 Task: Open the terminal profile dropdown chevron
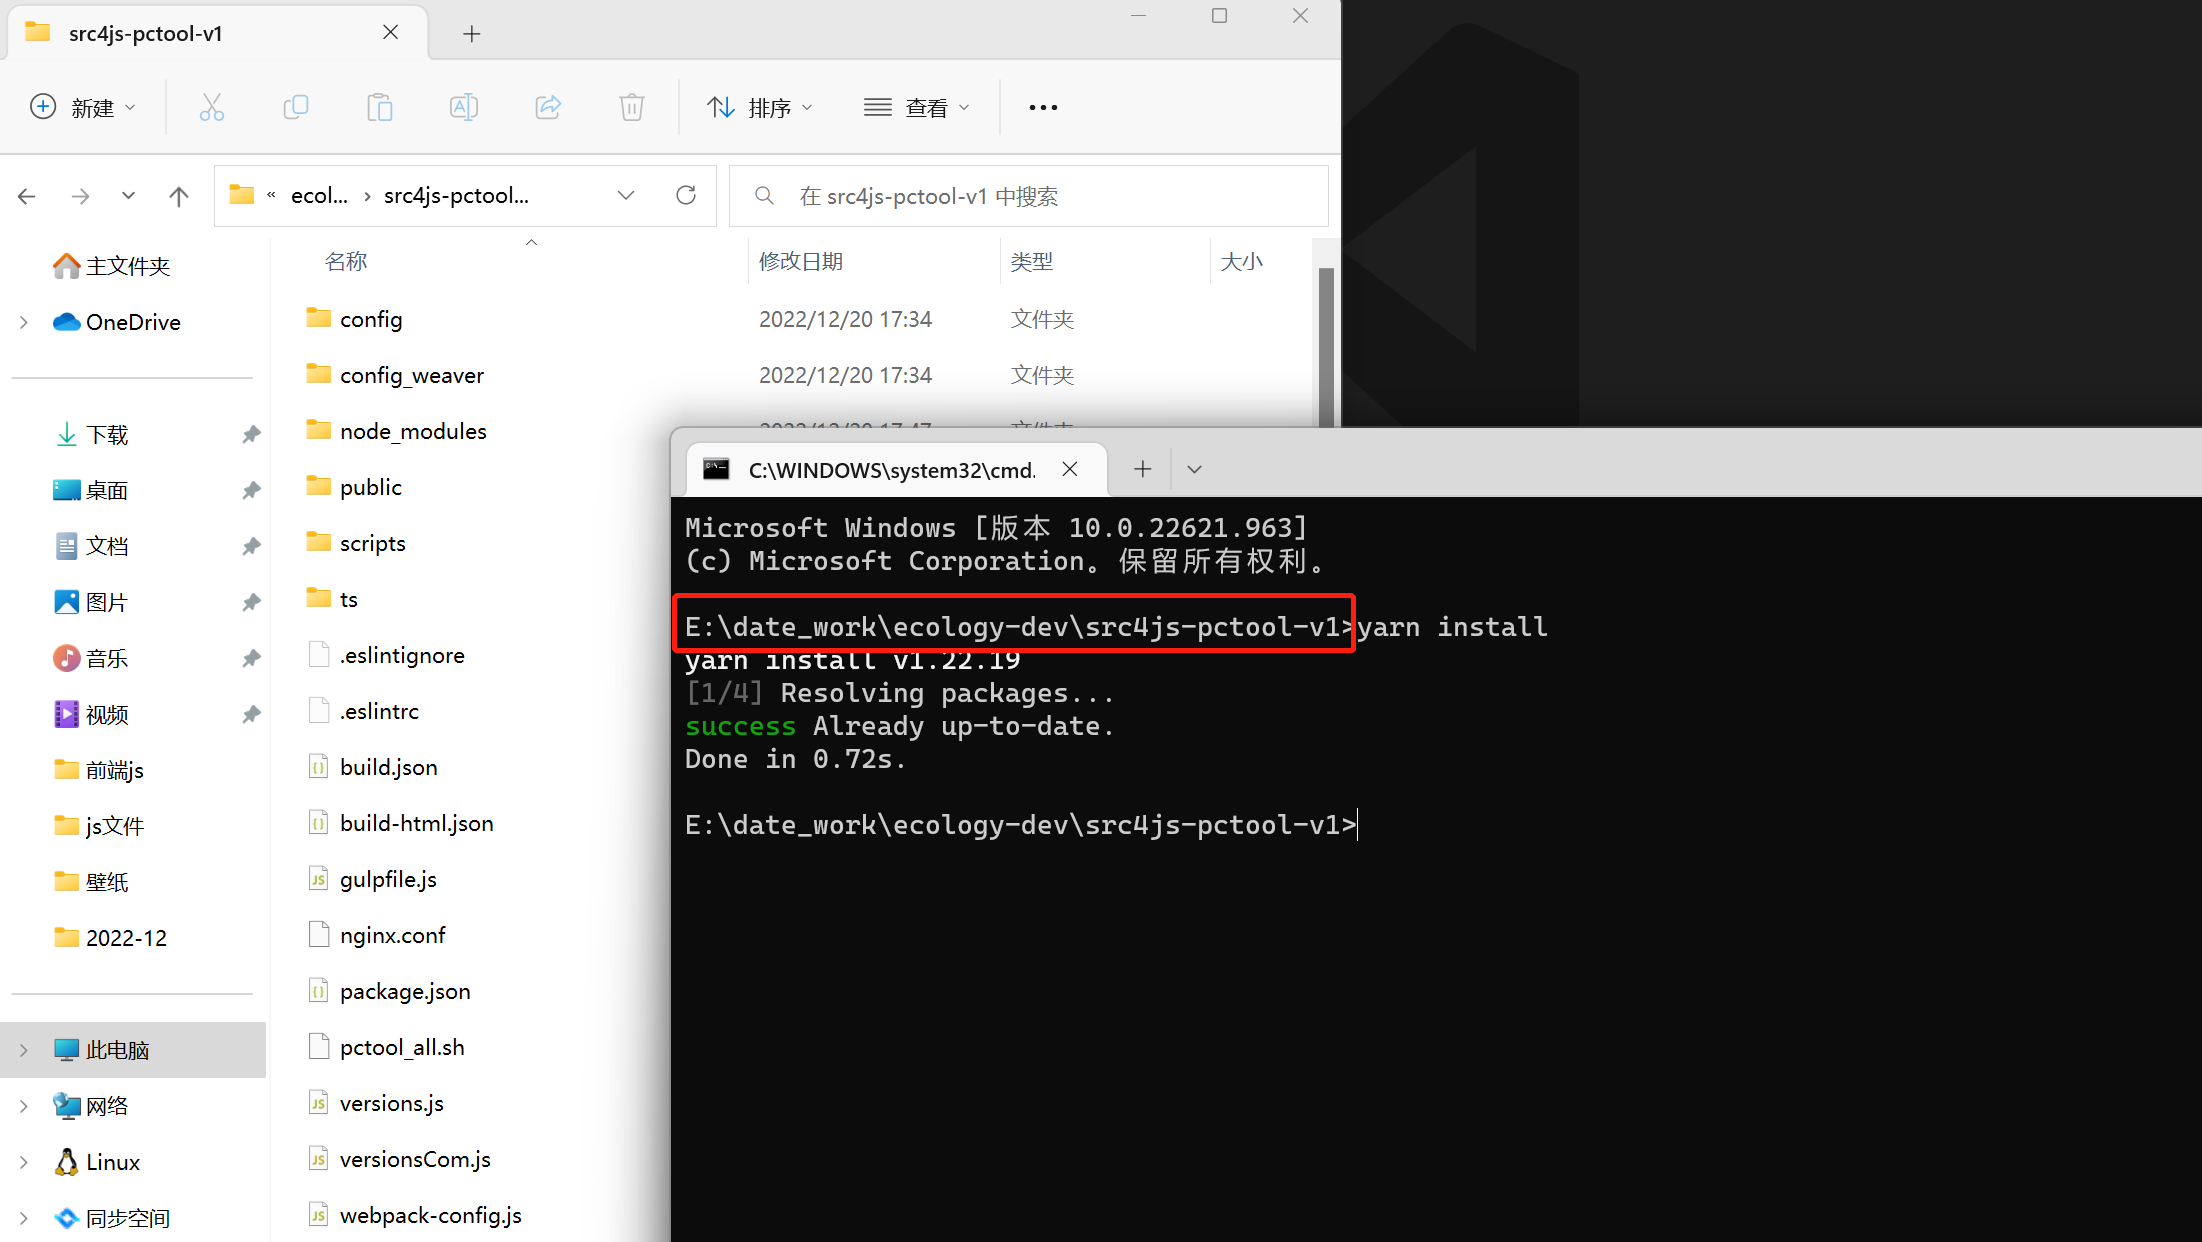tap(1194, 469)
